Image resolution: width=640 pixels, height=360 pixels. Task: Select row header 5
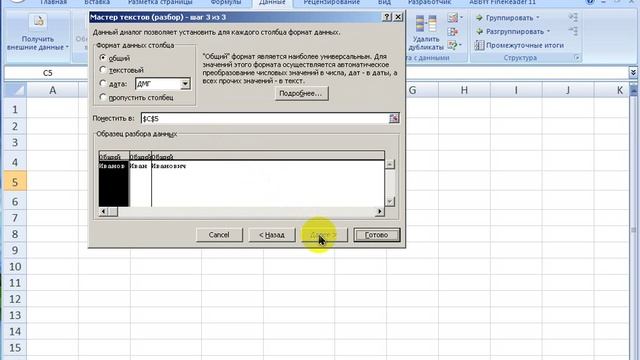pyautogui.click(x=15, y=182)
